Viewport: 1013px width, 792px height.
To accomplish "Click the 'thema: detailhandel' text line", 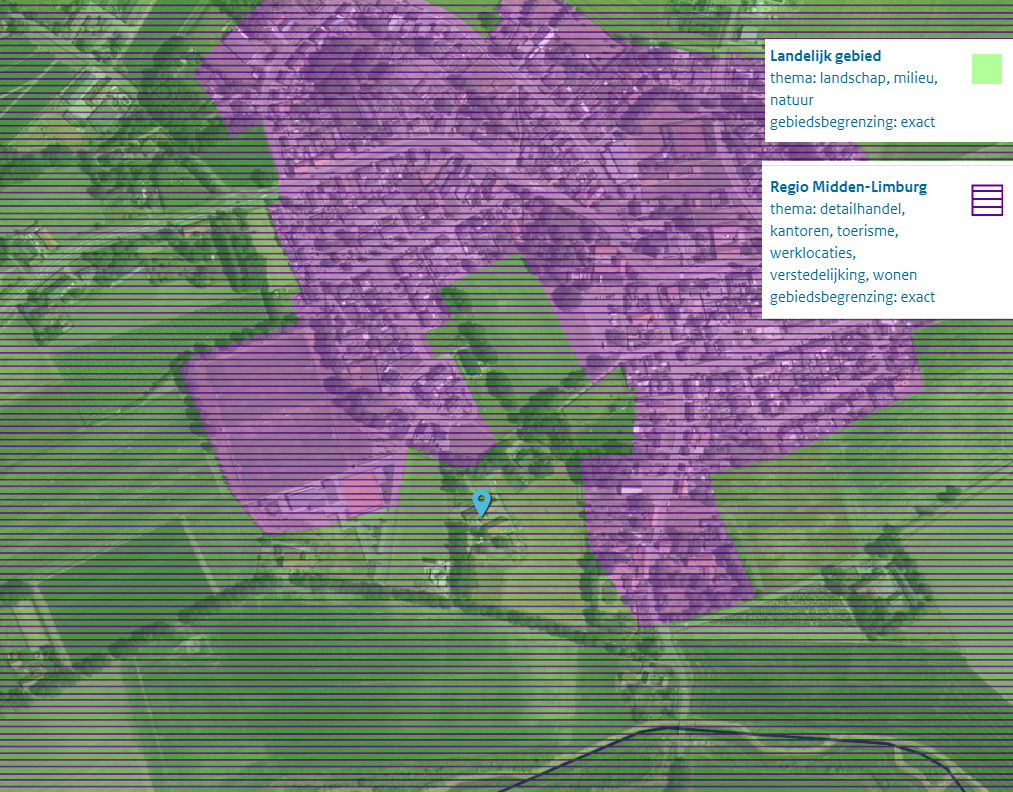I will (837, 209).
